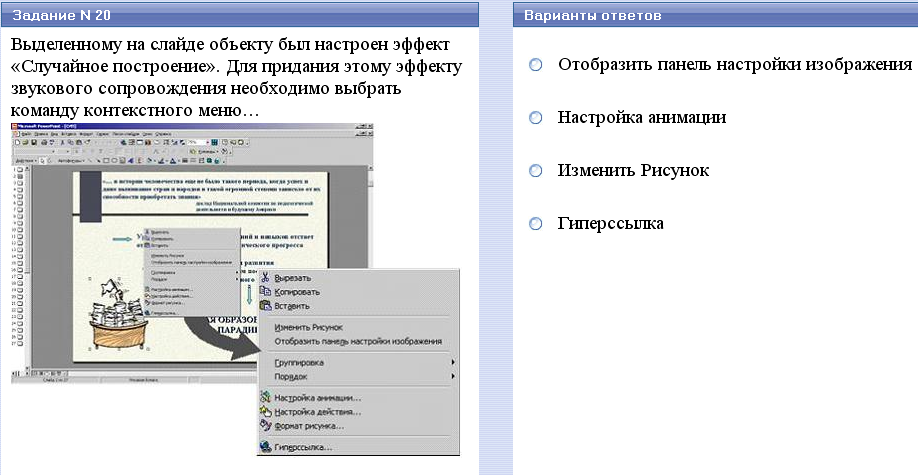Click the scissors icon next to Вырезать
The width and height of the screenshot is (918, 475).
(265, 278)
